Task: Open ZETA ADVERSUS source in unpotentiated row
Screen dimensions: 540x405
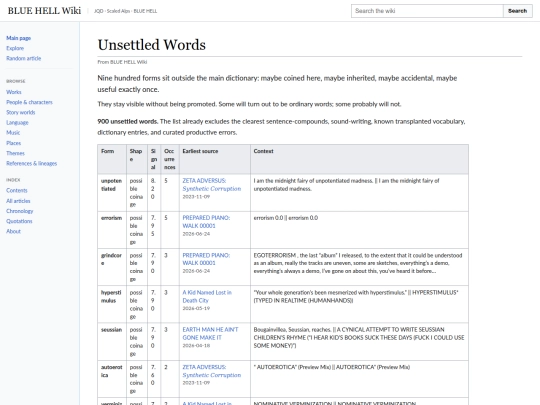Action: click(x=211, y=185)
